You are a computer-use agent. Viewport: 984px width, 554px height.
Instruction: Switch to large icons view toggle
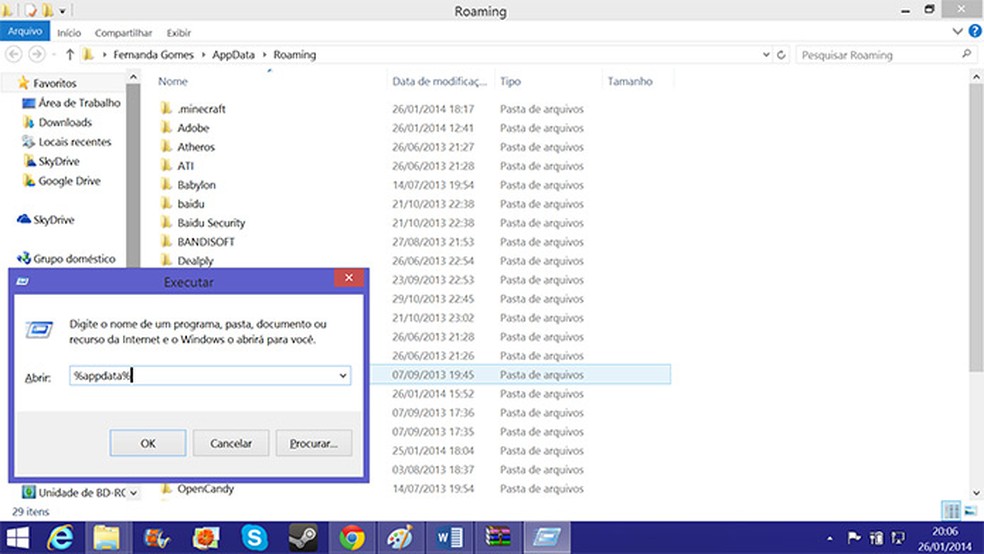pyautogui.click(x=969, y=511)
